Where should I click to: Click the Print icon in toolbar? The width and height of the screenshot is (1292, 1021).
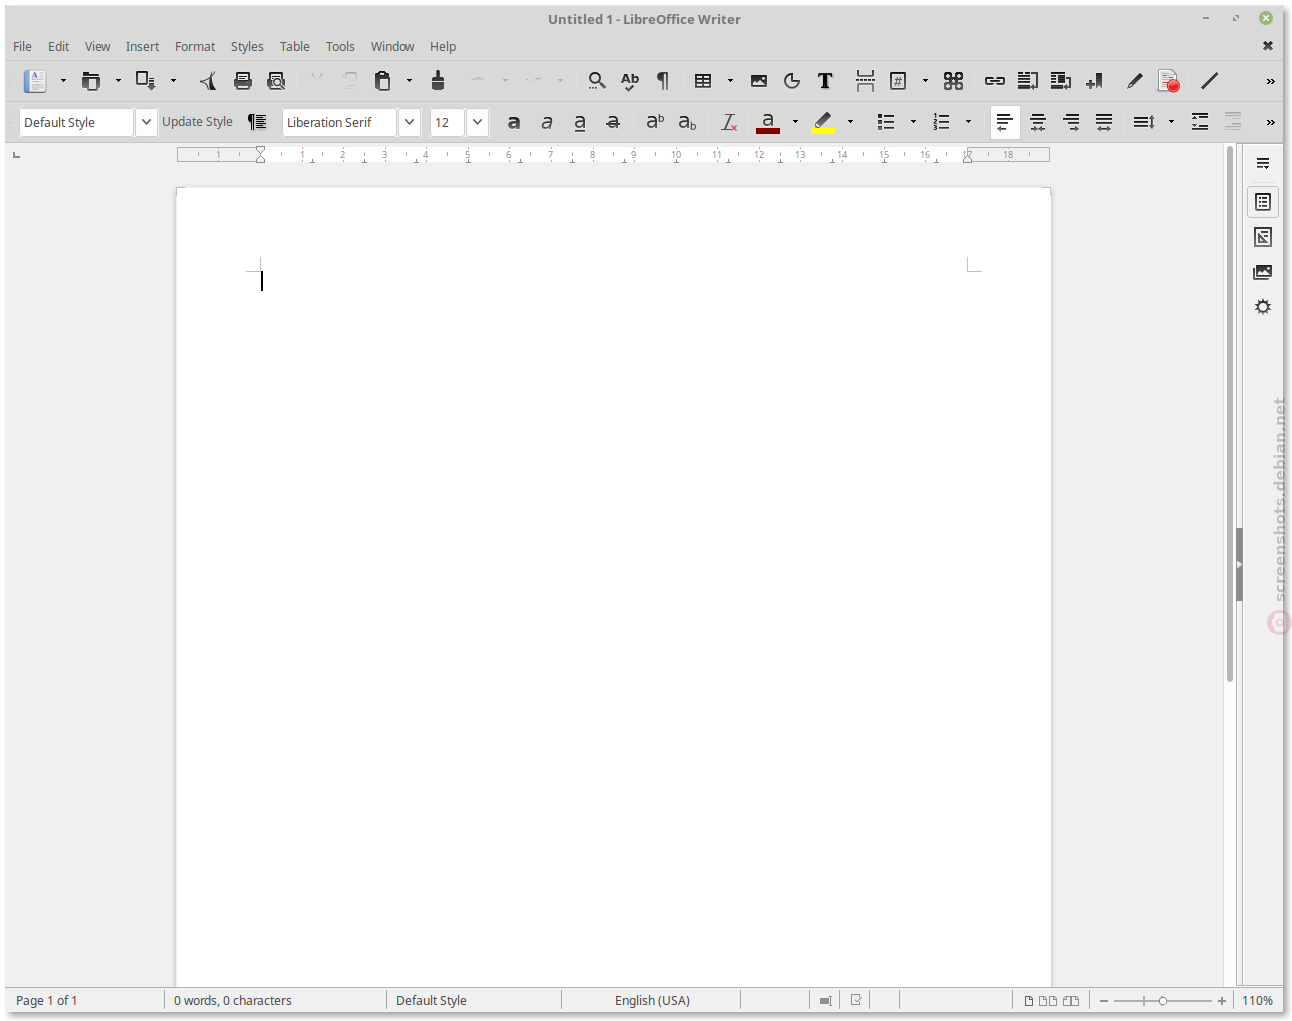click(x=243, y=81)
